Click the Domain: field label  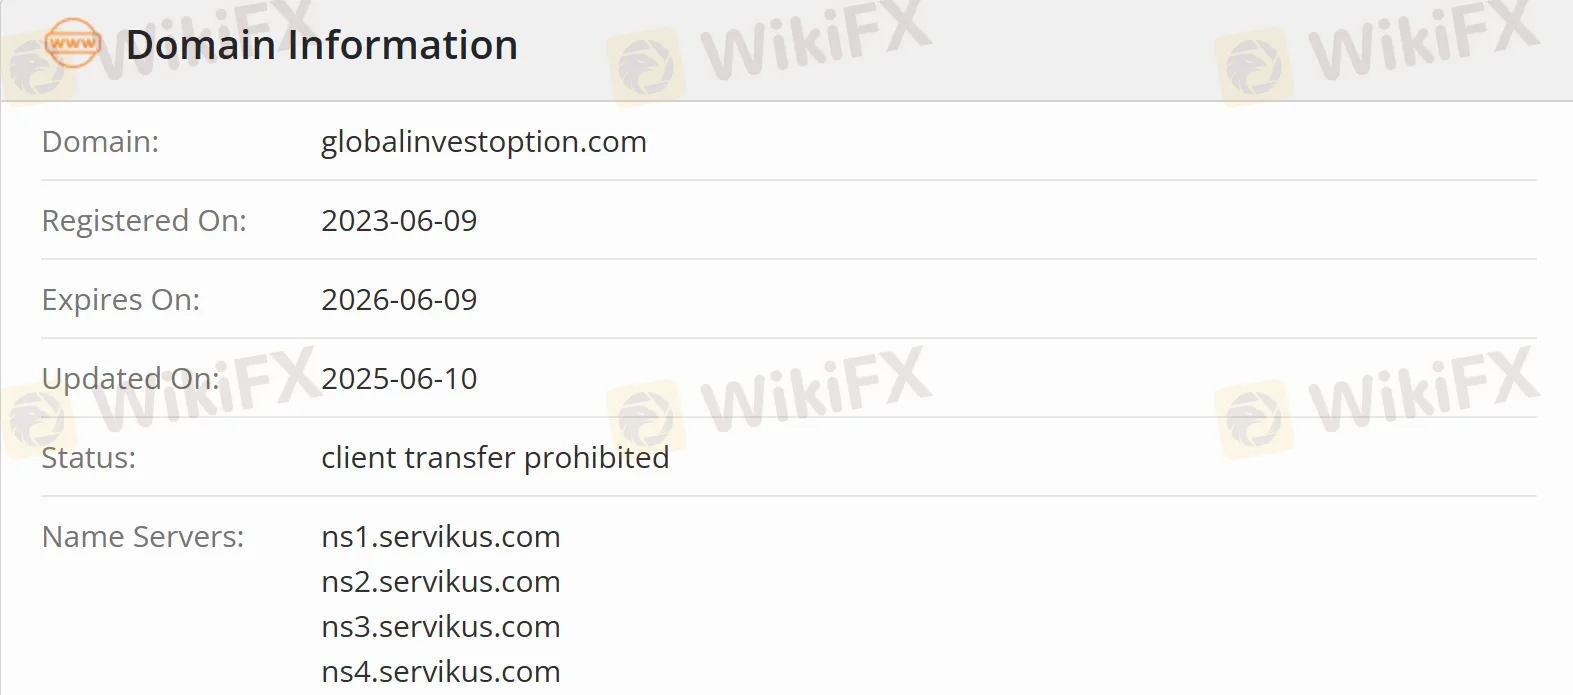(100, 142)
